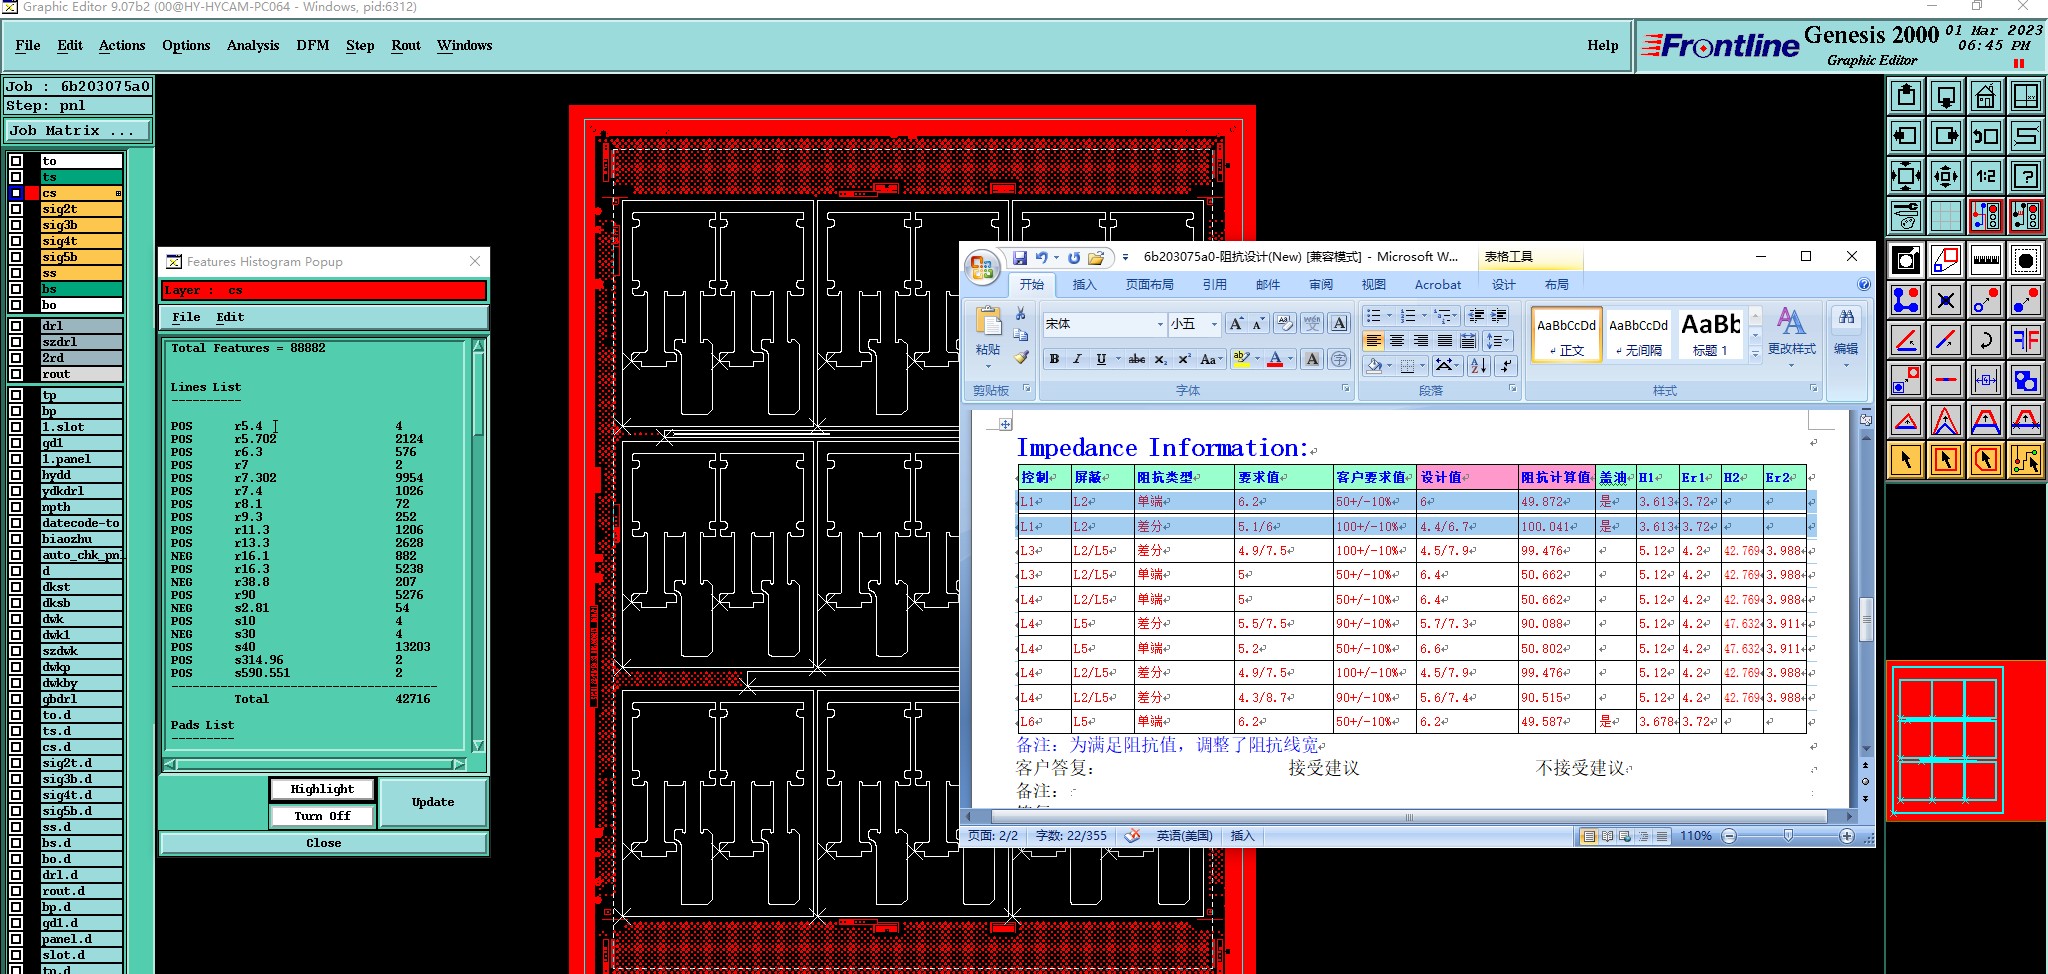Switch to the 页面布局 tab in Word

tap(1150, 285)
